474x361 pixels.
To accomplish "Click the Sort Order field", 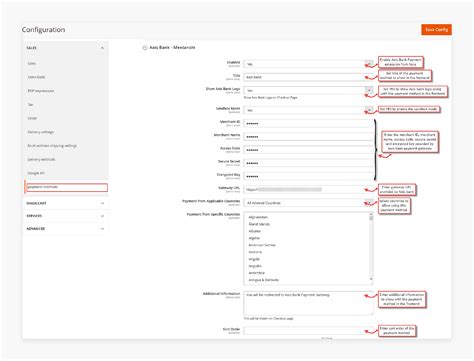I will pos(308,331).
